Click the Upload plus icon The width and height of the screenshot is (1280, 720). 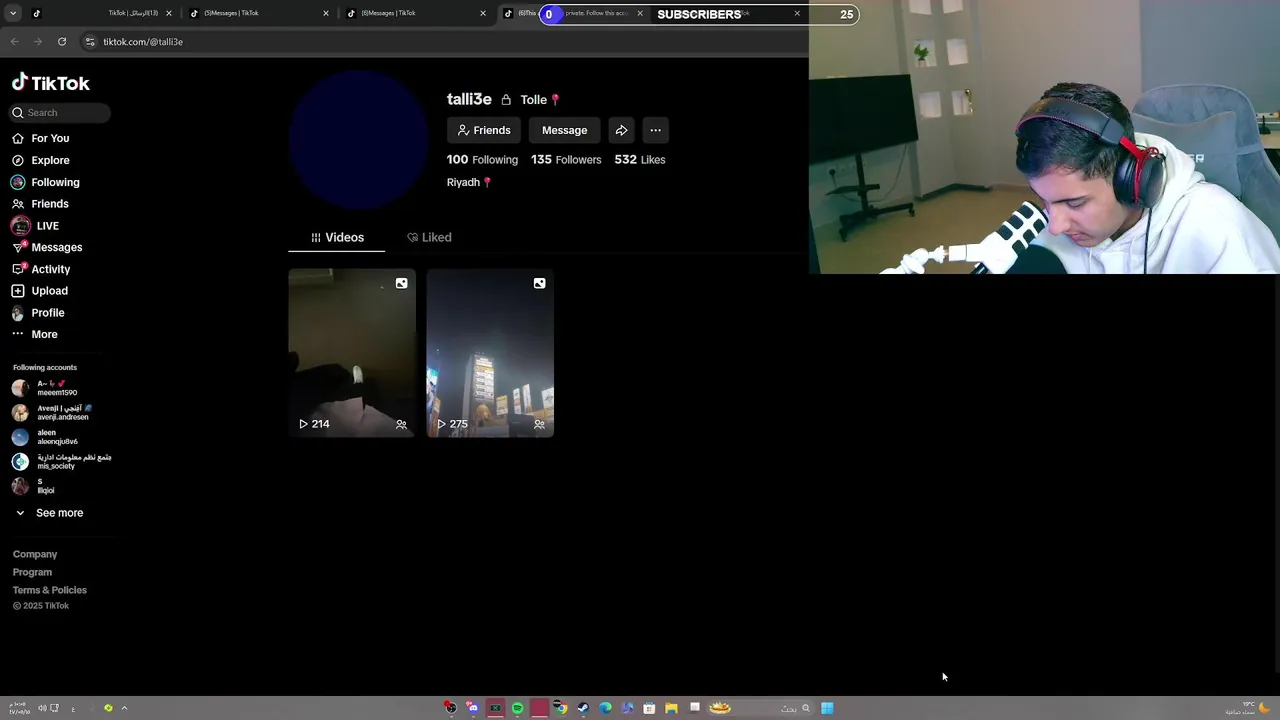pos(18,291)
